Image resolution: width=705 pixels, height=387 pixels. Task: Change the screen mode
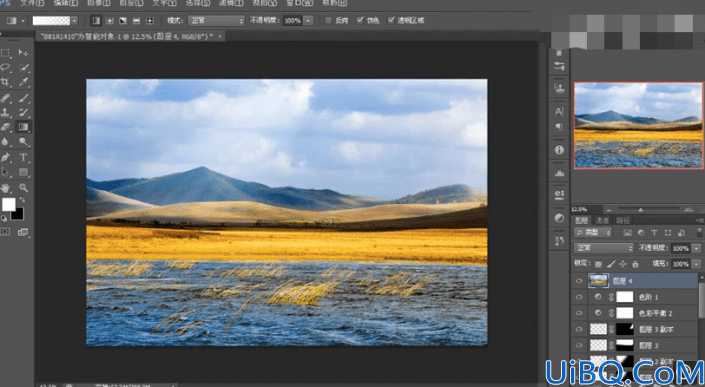click(23, 232)
